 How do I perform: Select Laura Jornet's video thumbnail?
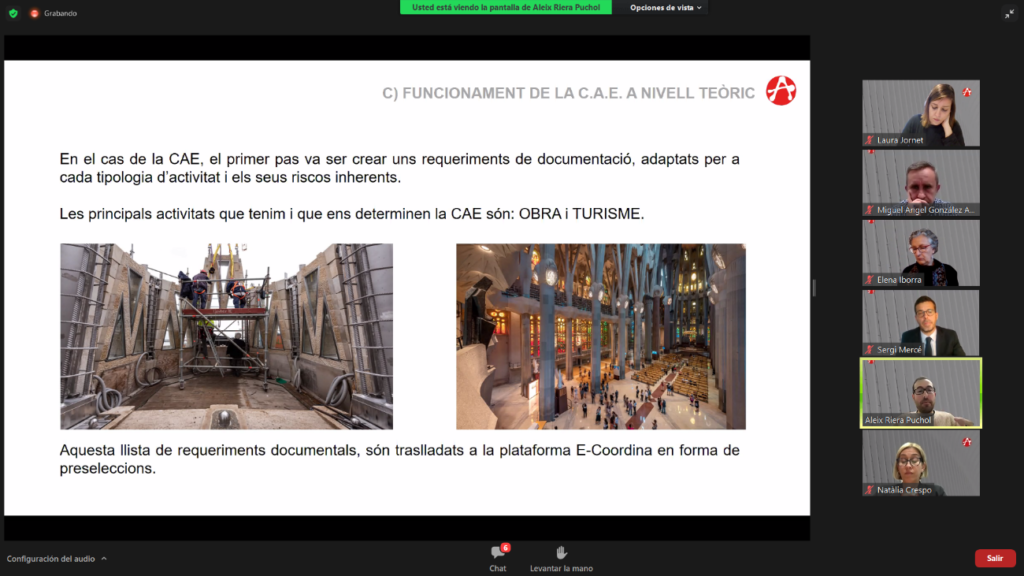(x=921, y=113)
